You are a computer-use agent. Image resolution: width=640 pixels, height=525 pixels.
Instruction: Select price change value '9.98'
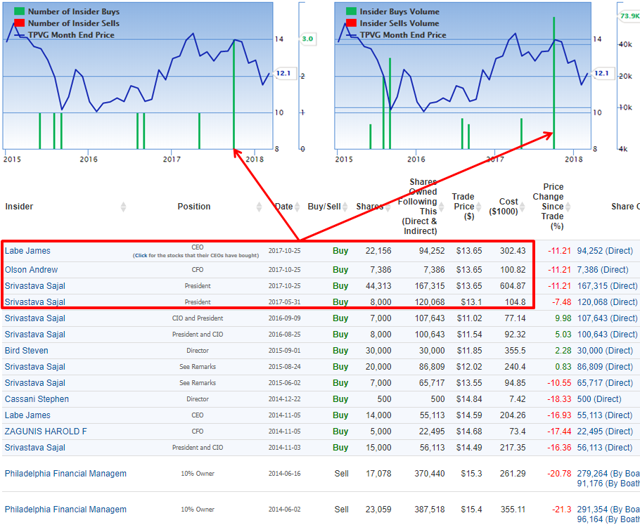[x=563, y=318]
